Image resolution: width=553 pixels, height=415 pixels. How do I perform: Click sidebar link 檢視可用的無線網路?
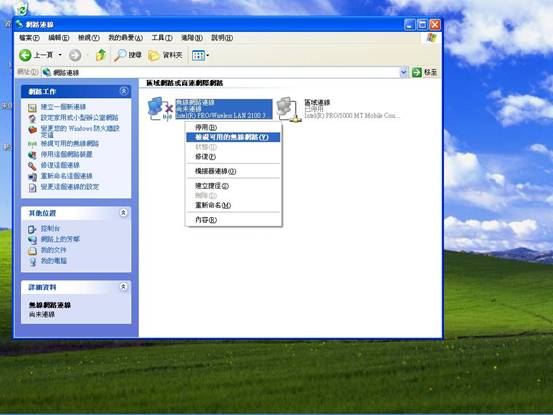[70, 144]
